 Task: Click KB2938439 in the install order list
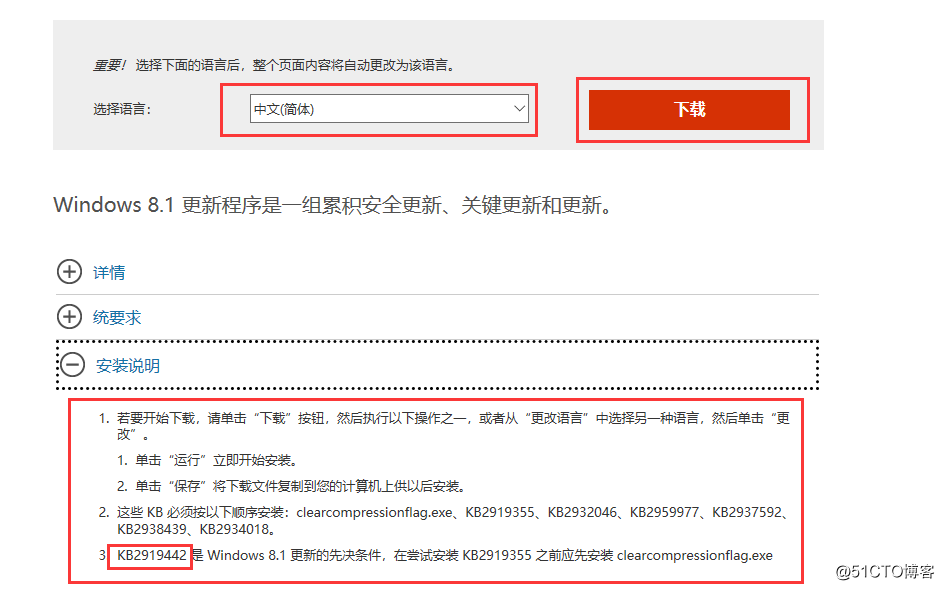pos(152,529)
